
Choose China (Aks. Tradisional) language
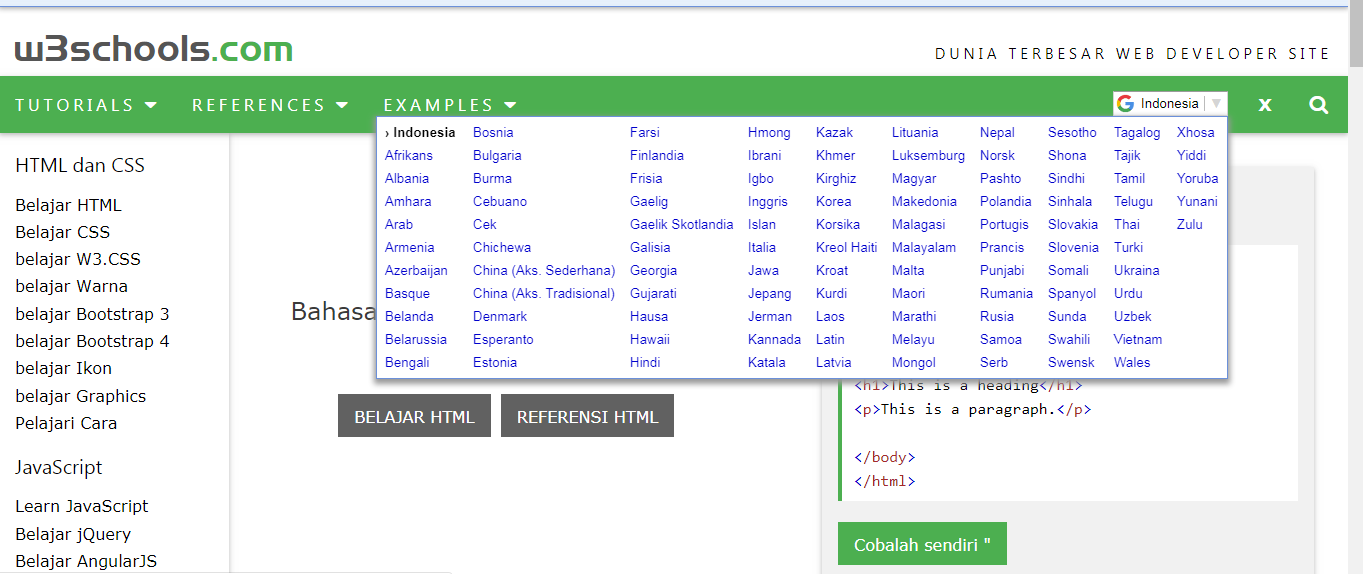tap(543, 293)
